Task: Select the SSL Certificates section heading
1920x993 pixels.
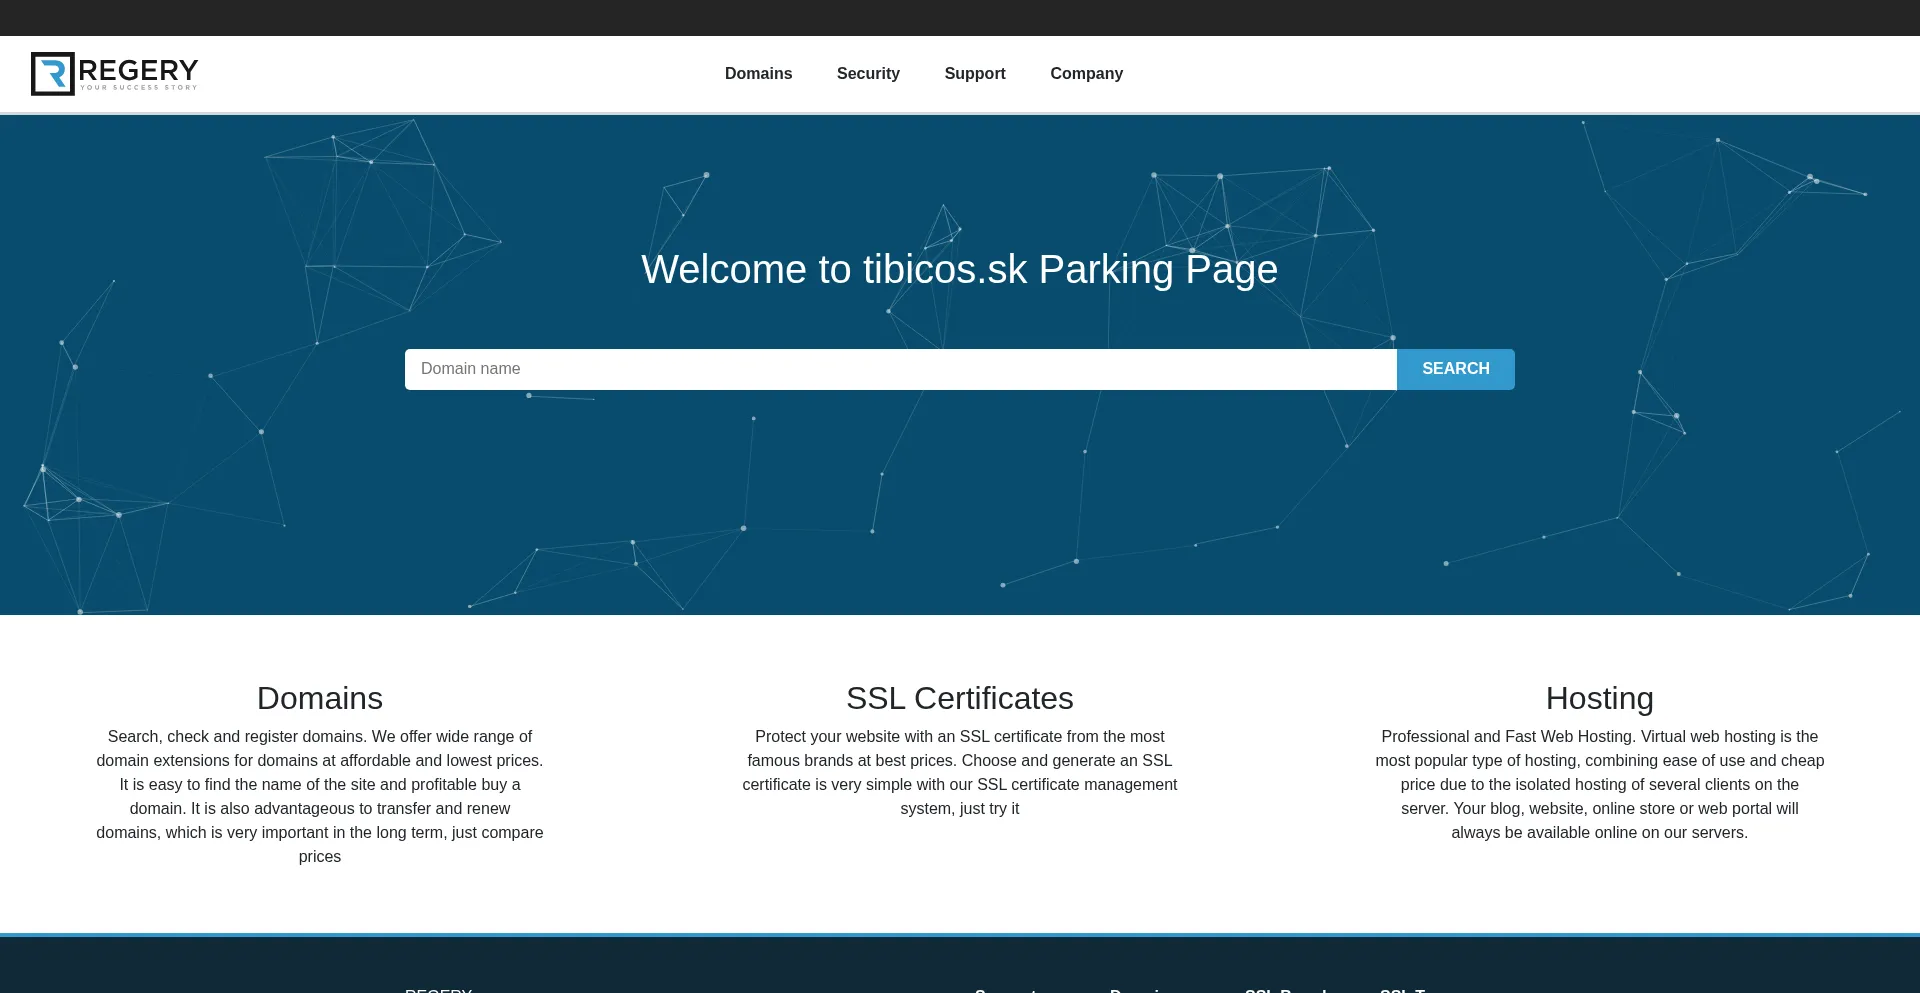Action: tap(959, 698)
